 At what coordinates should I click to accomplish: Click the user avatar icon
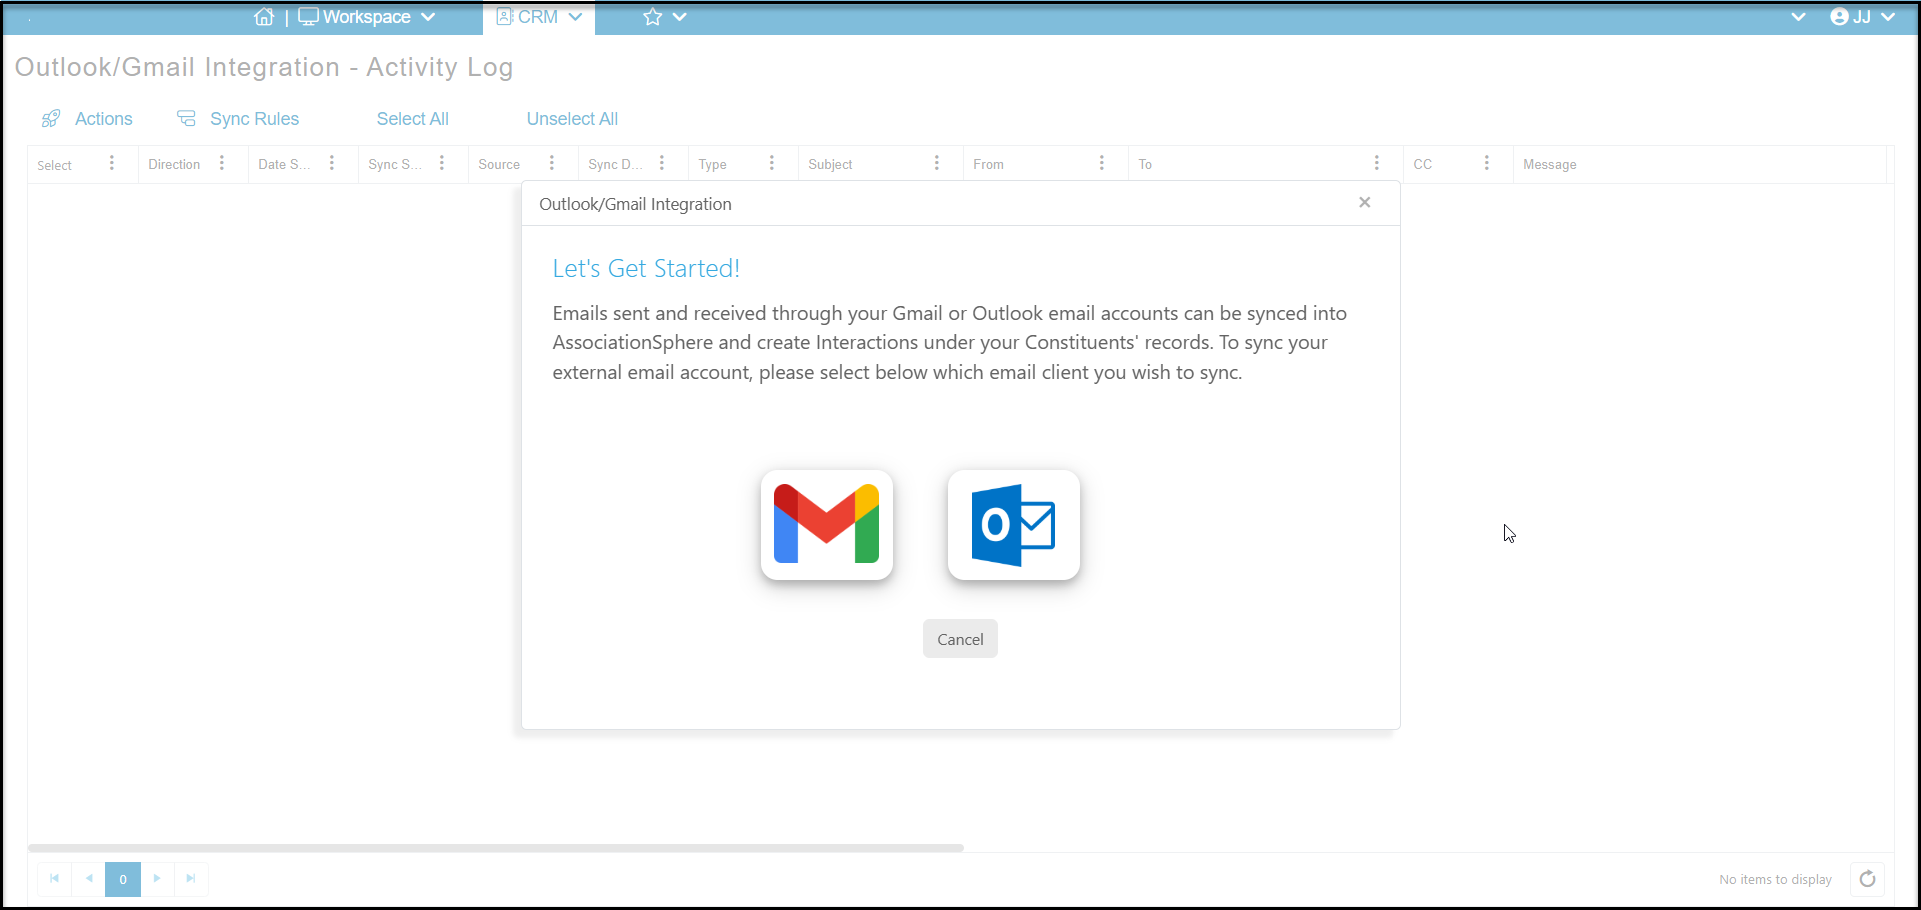tap(1839, 17)
